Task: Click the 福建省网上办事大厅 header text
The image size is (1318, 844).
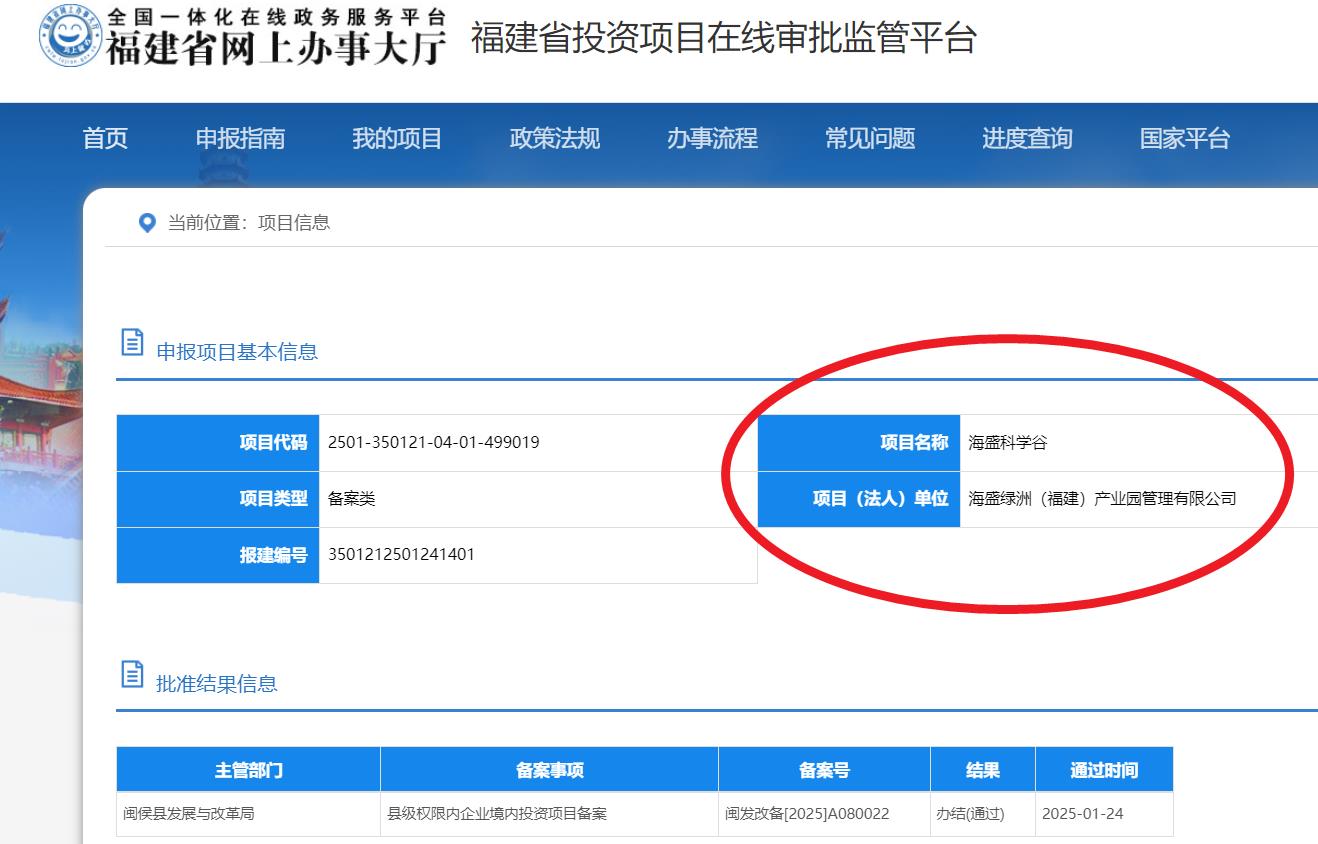Action: click(x=275, y=48)
